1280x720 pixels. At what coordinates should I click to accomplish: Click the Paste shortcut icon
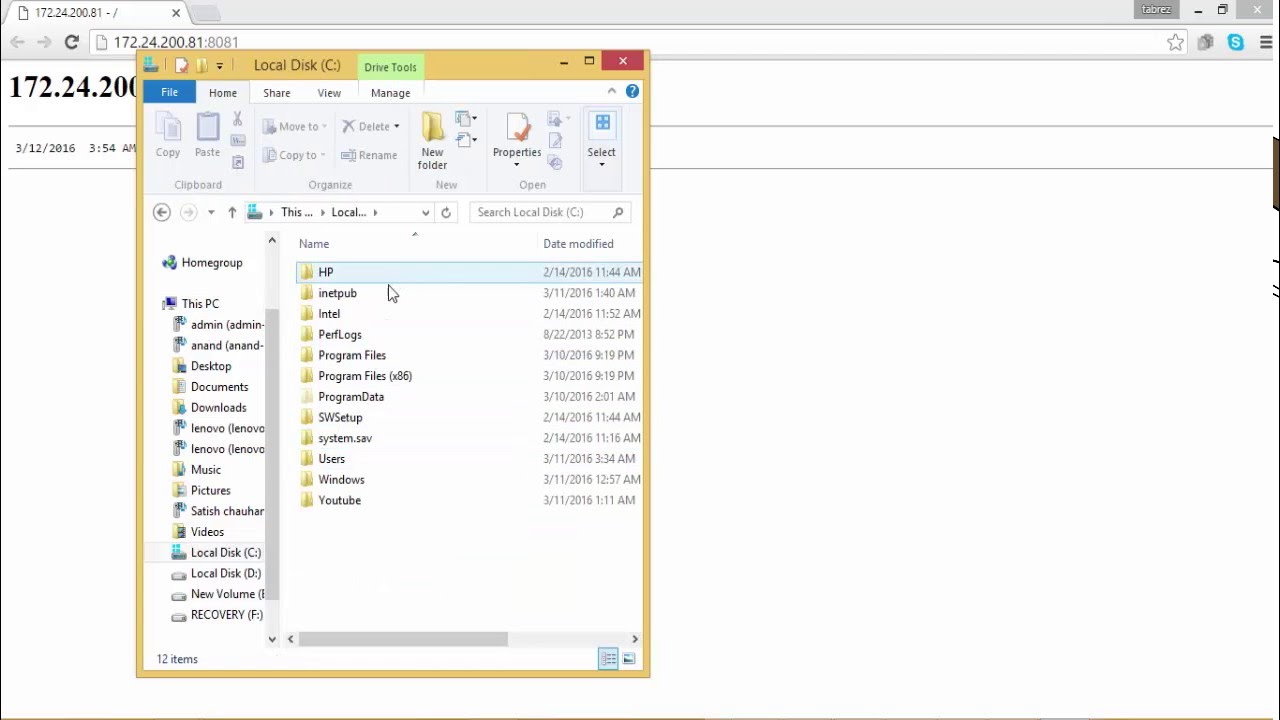(x=237, y=162)
